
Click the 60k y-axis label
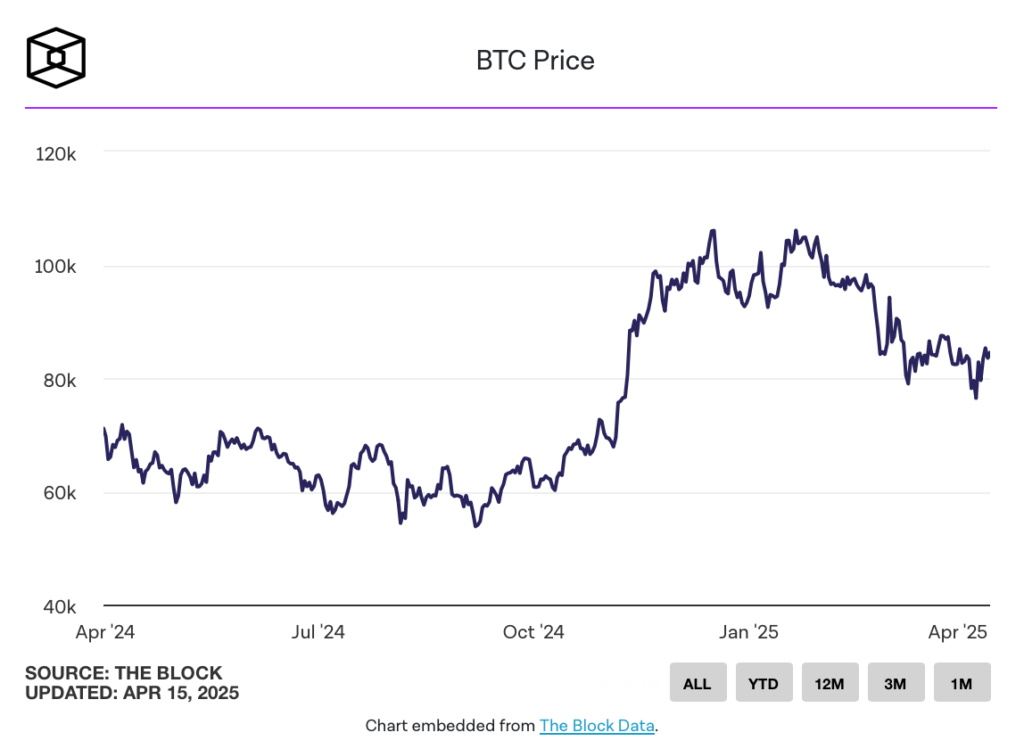coord(60,494)
